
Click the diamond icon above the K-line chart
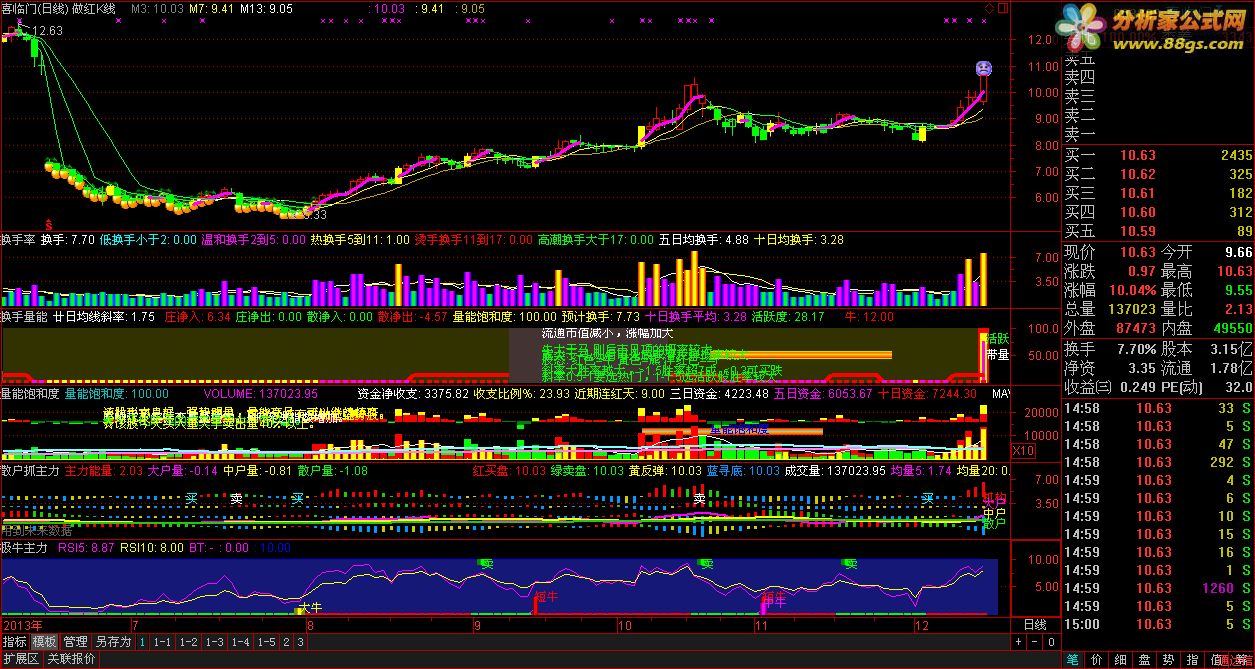pos(990,8)
